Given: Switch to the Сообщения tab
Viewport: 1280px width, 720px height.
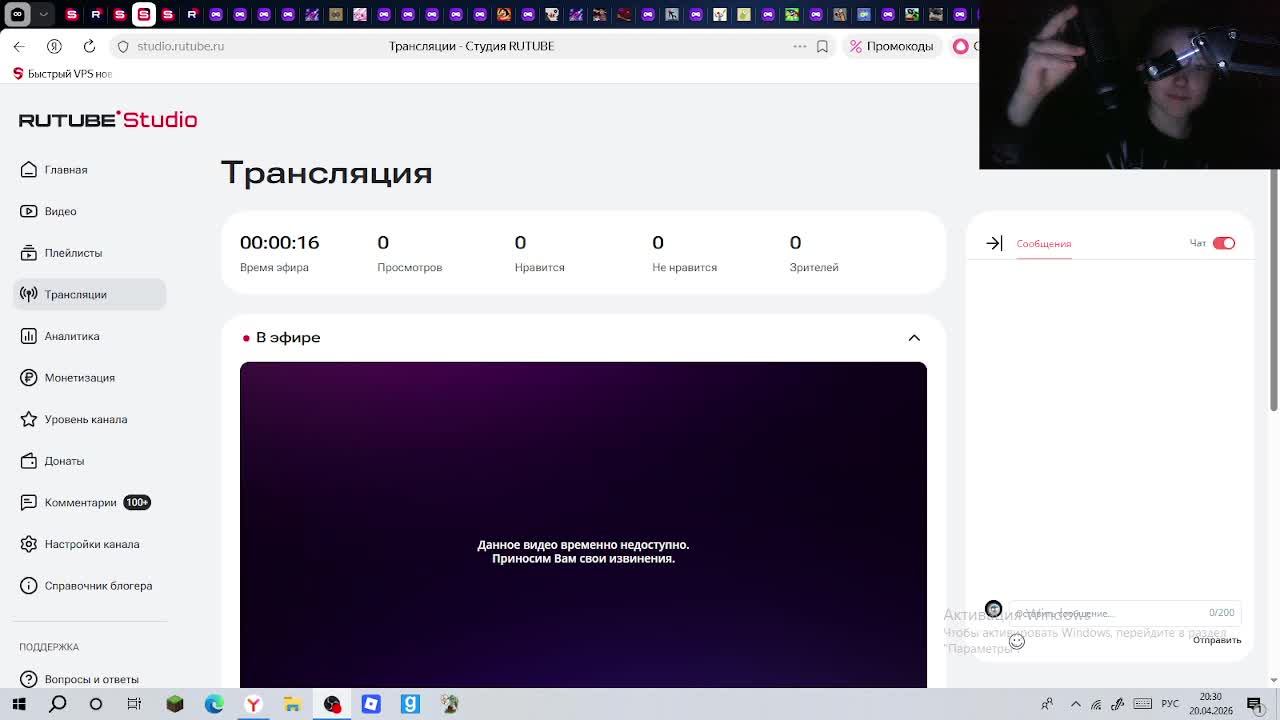Looking at the screenshot, I should (1044, 243).
